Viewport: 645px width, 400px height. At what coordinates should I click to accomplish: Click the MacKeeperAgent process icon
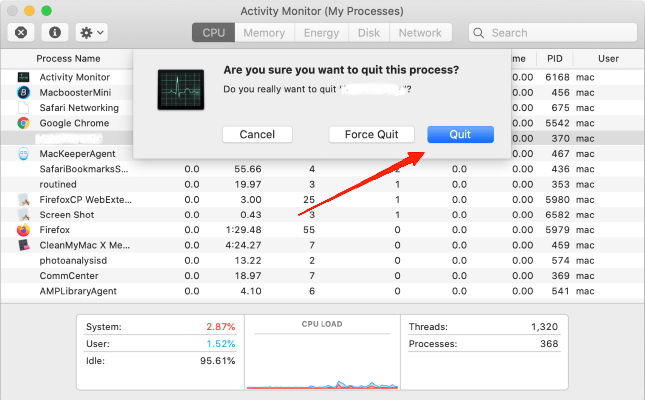pyautogui.click(x=22, y=154)
